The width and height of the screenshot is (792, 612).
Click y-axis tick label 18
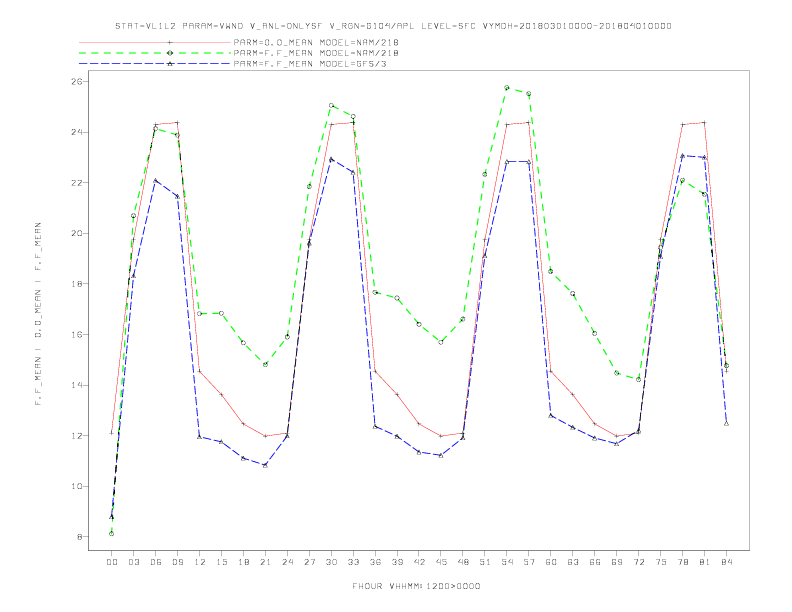pos(79,284)
